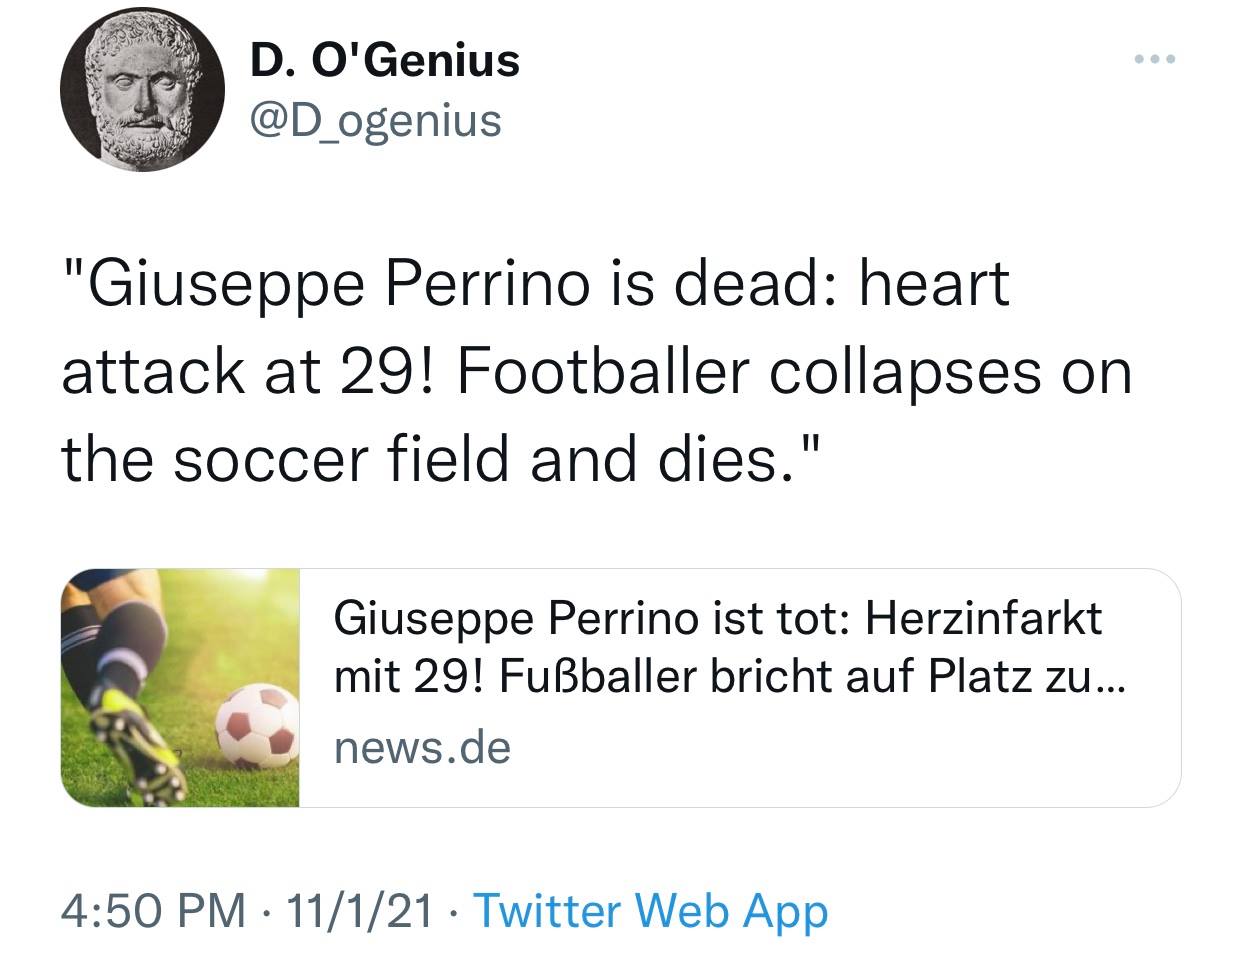The height and width of the screenshot is (955, 1242).
Task: Click the 4:50 PM timestamp
Action: pos(153,910)
